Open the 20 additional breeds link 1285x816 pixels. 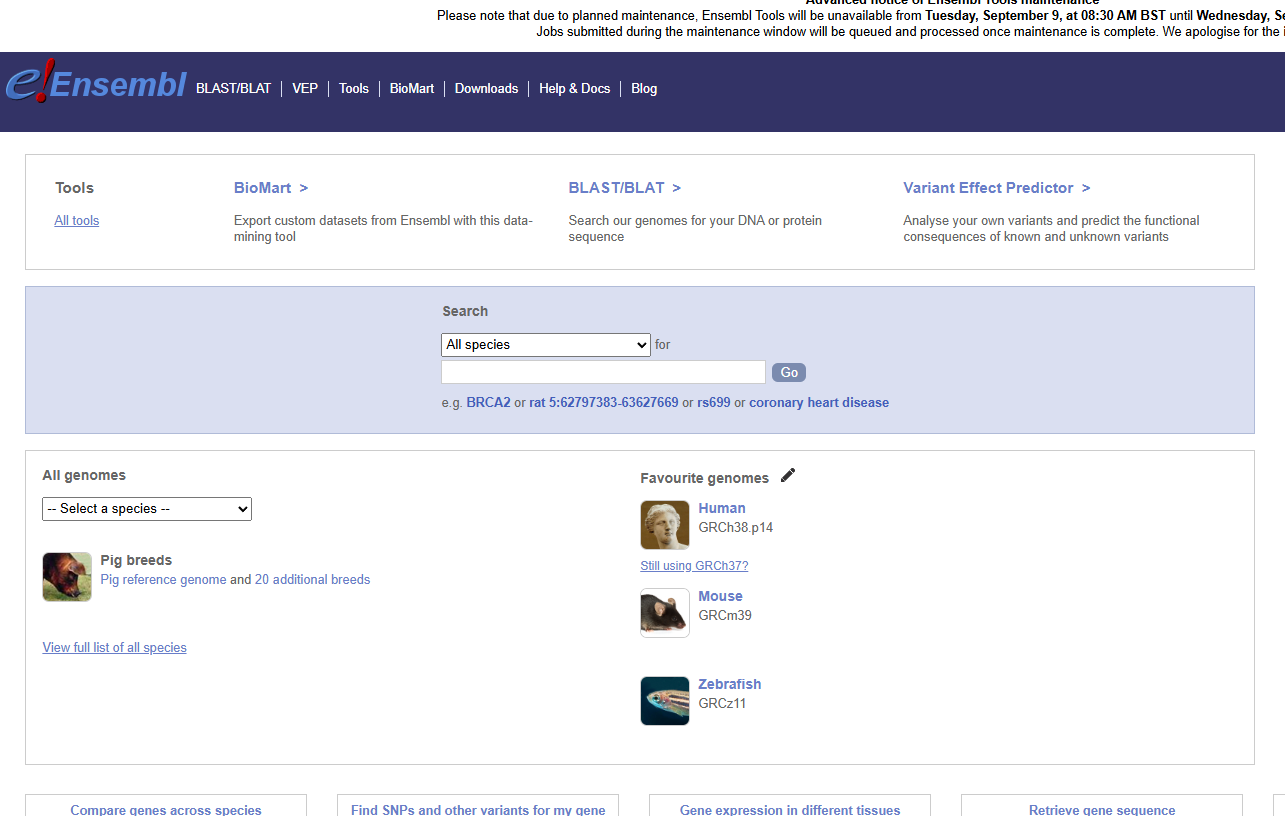312,580
